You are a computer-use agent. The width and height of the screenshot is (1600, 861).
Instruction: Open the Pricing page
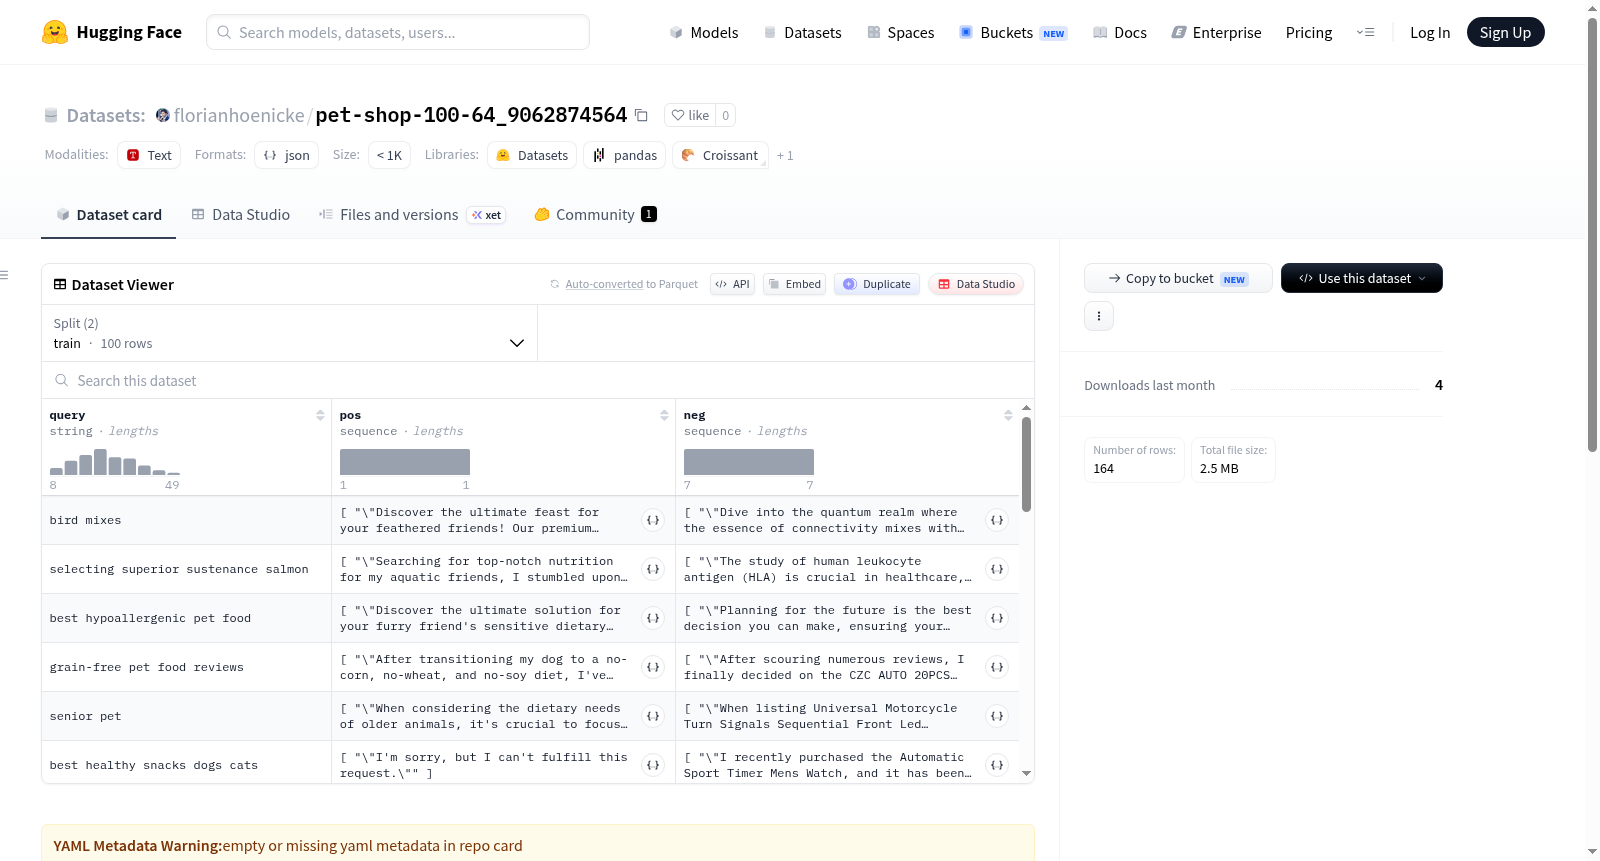pos(1309,32)
